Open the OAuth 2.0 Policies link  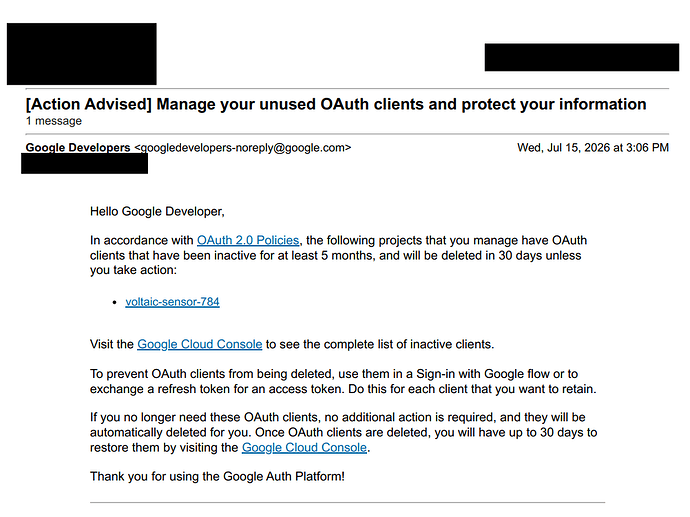coord(248,241)
